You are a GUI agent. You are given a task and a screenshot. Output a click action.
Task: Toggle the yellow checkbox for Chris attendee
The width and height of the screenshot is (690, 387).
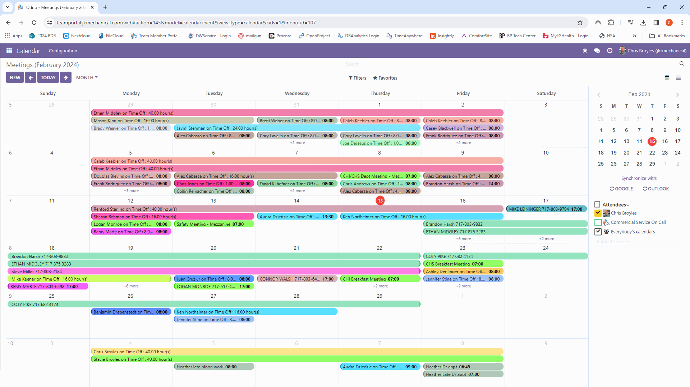tap(598, 213)
